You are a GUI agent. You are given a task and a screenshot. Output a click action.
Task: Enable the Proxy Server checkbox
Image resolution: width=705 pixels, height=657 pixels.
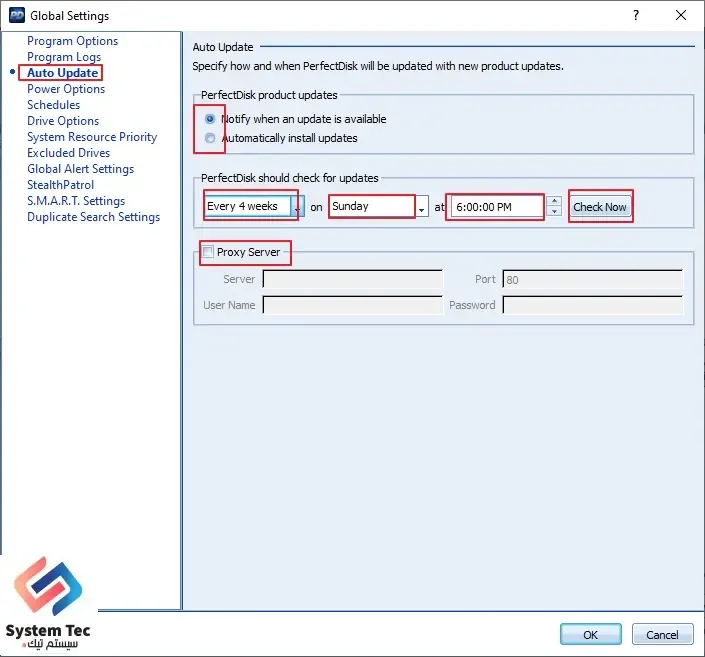(x=208, y=251)
